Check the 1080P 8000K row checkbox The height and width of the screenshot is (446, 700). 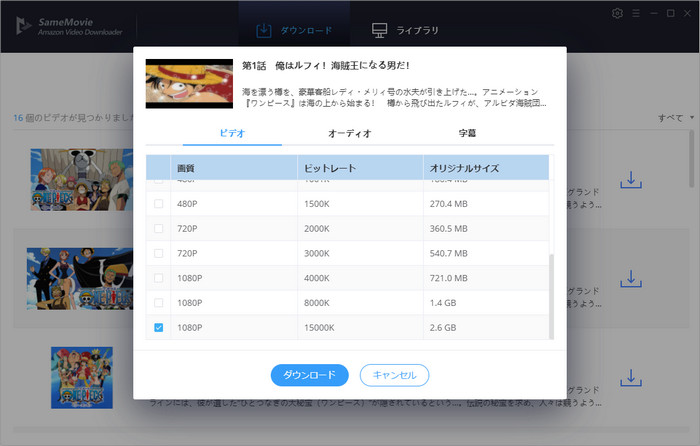(x=158, y=303)
